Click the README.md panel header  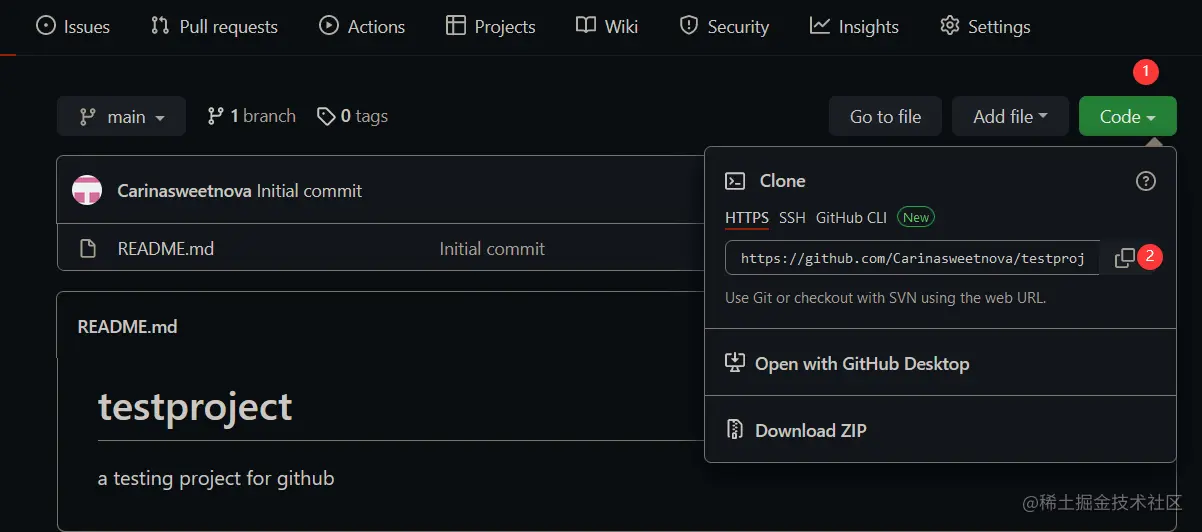(x=127, y=326)
